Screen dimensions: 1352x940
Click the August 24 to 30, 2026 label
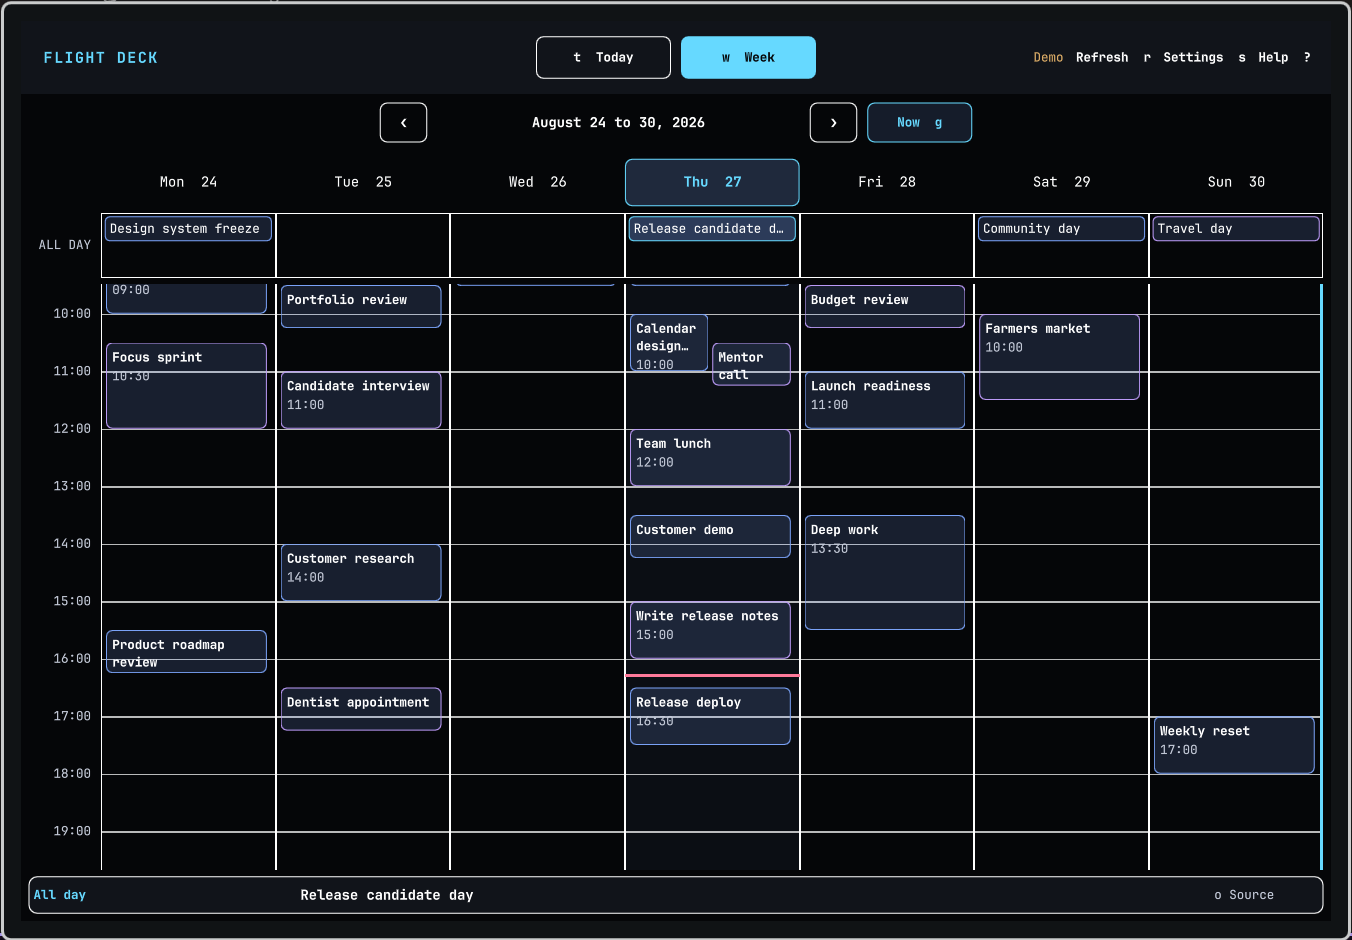618,123
